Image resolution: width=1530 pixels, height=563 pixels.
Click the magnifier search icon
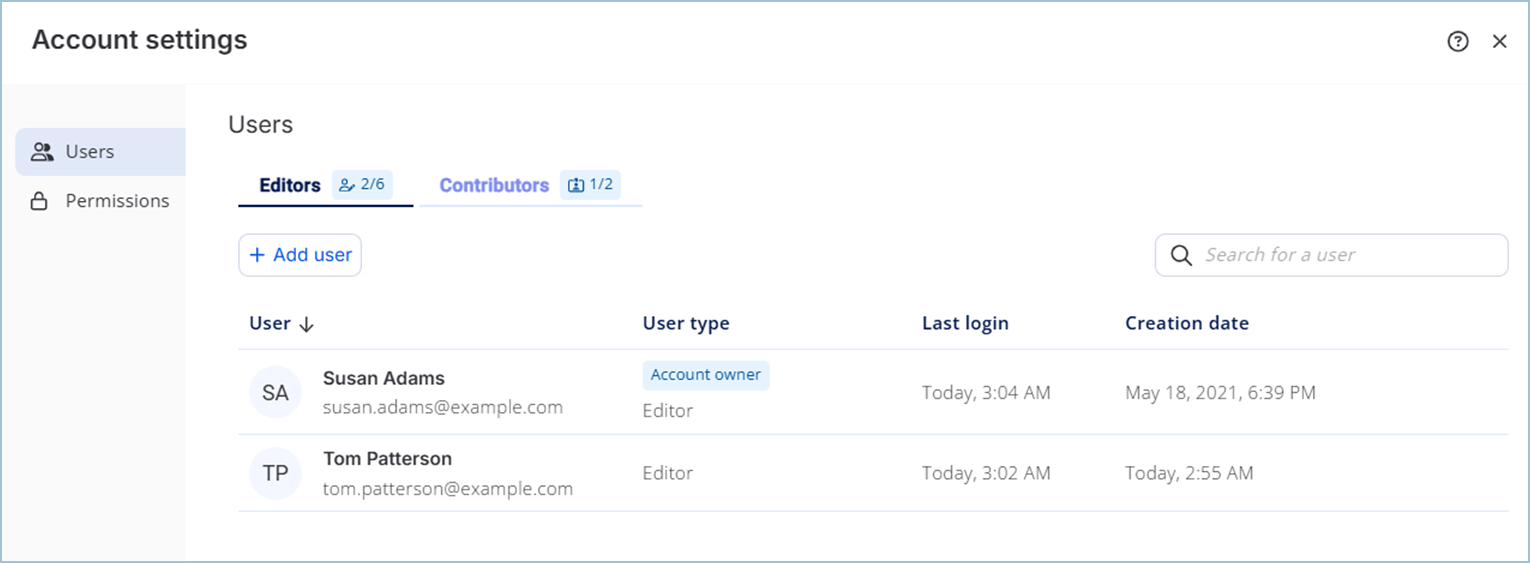point(1181,255)
